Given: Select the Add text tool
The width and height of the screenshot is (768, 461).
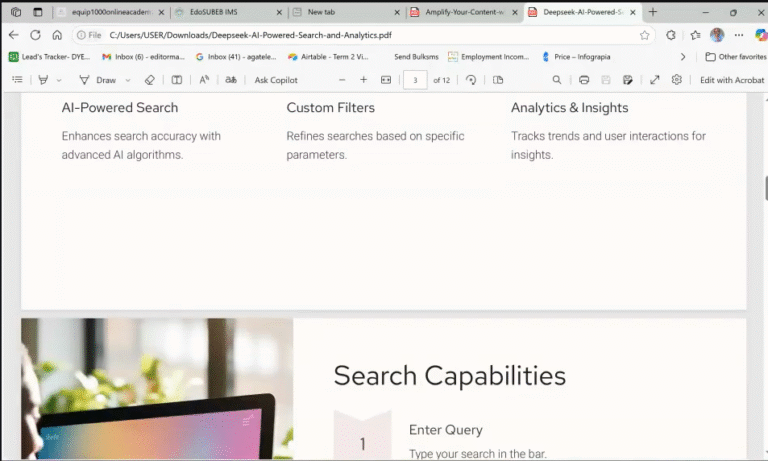Looking at the screenshot, I should pyautogui.click(x=177, y=79).
